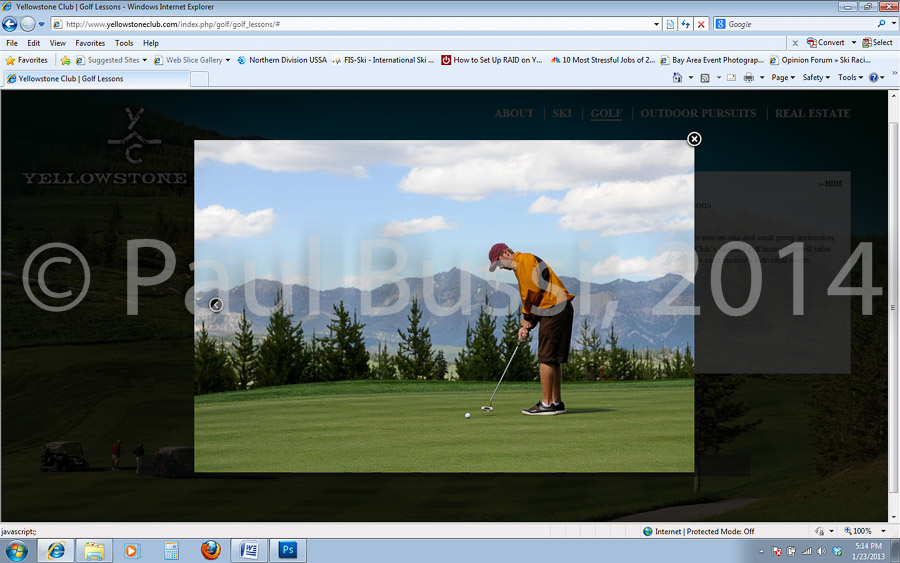Open Windows Explorer folder from taskbar
Viewport: 900px width, 563px height.
click(94, 551)
